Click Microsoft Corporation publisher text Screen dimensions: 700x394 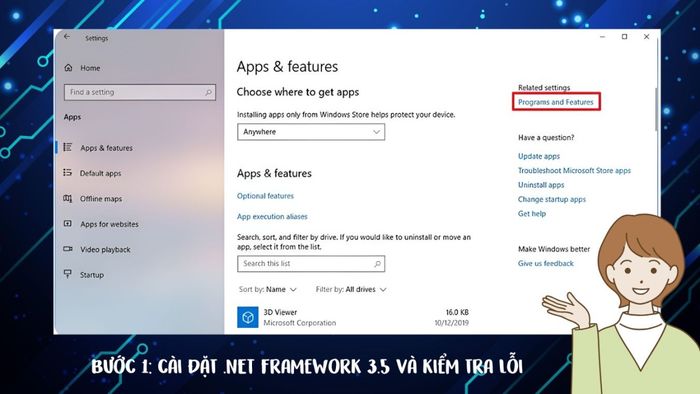pos(300,323)
